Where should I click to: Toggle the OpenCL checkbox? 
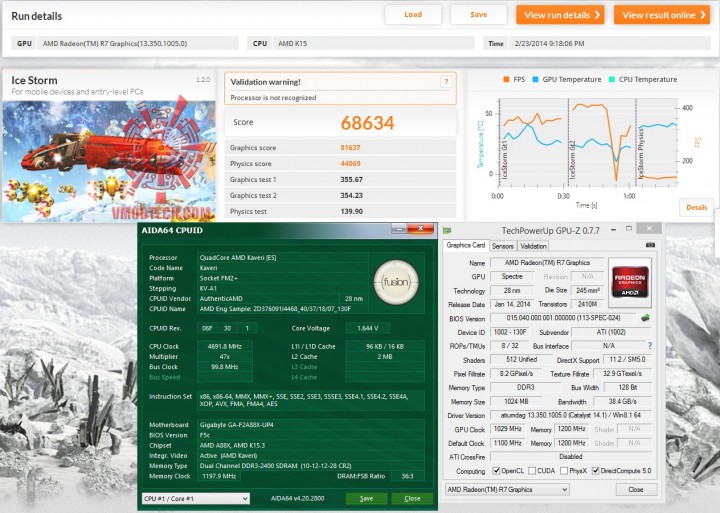[496, 471]
